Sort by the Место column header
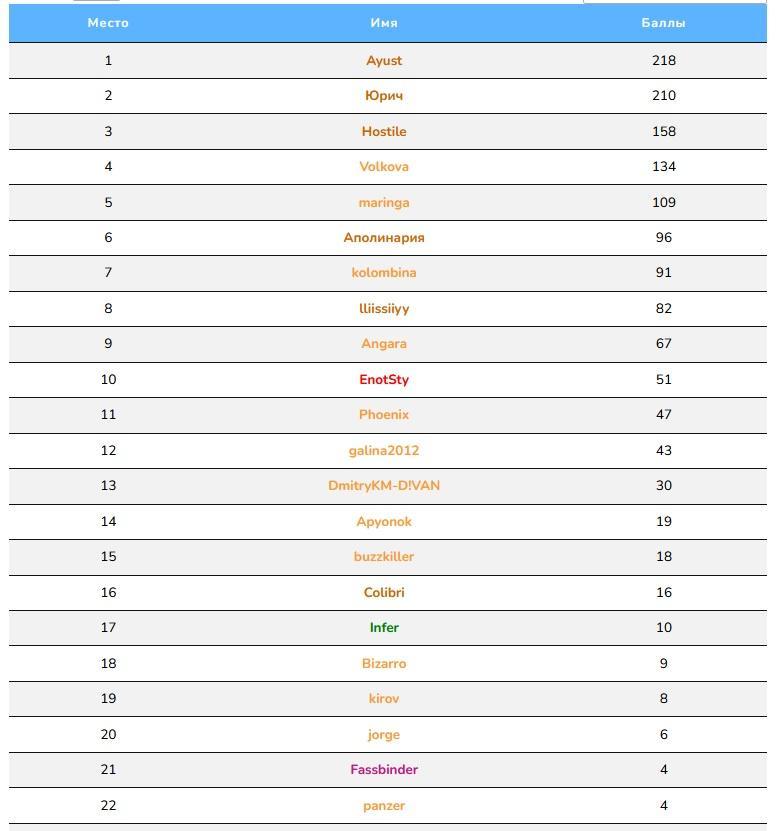 pos(108,23)
